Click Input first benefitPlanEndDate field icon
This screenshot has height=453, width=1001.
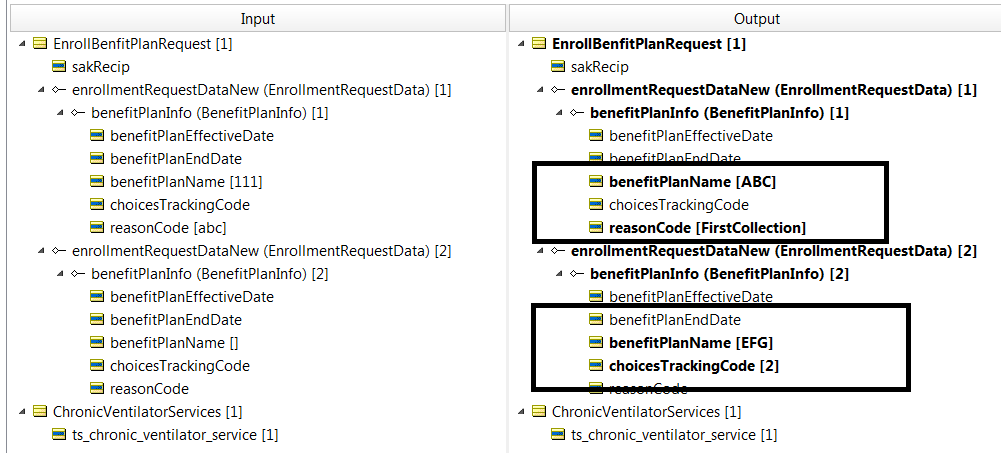(97, 159)
